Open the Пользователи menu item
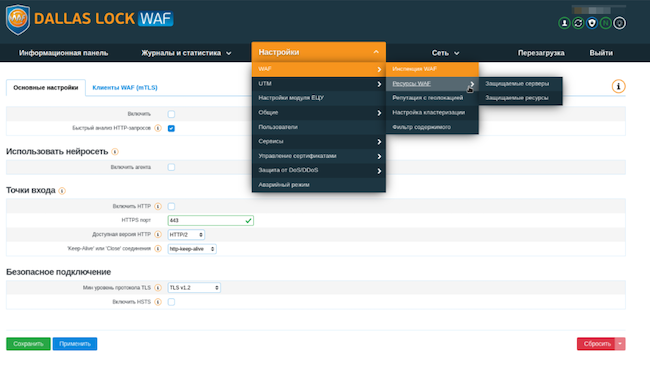Viewport: 650px width, 366px height. point(318,127)
